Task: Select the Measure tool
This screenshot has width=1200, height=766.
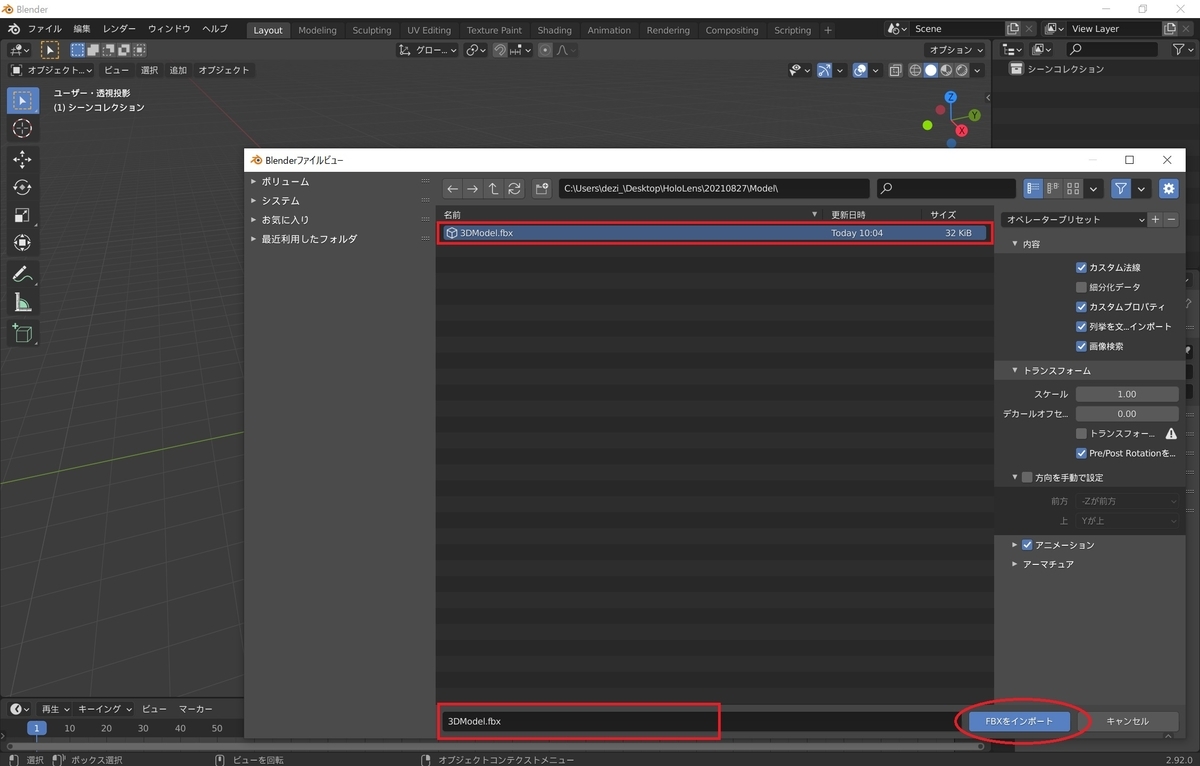Action: 22,302
